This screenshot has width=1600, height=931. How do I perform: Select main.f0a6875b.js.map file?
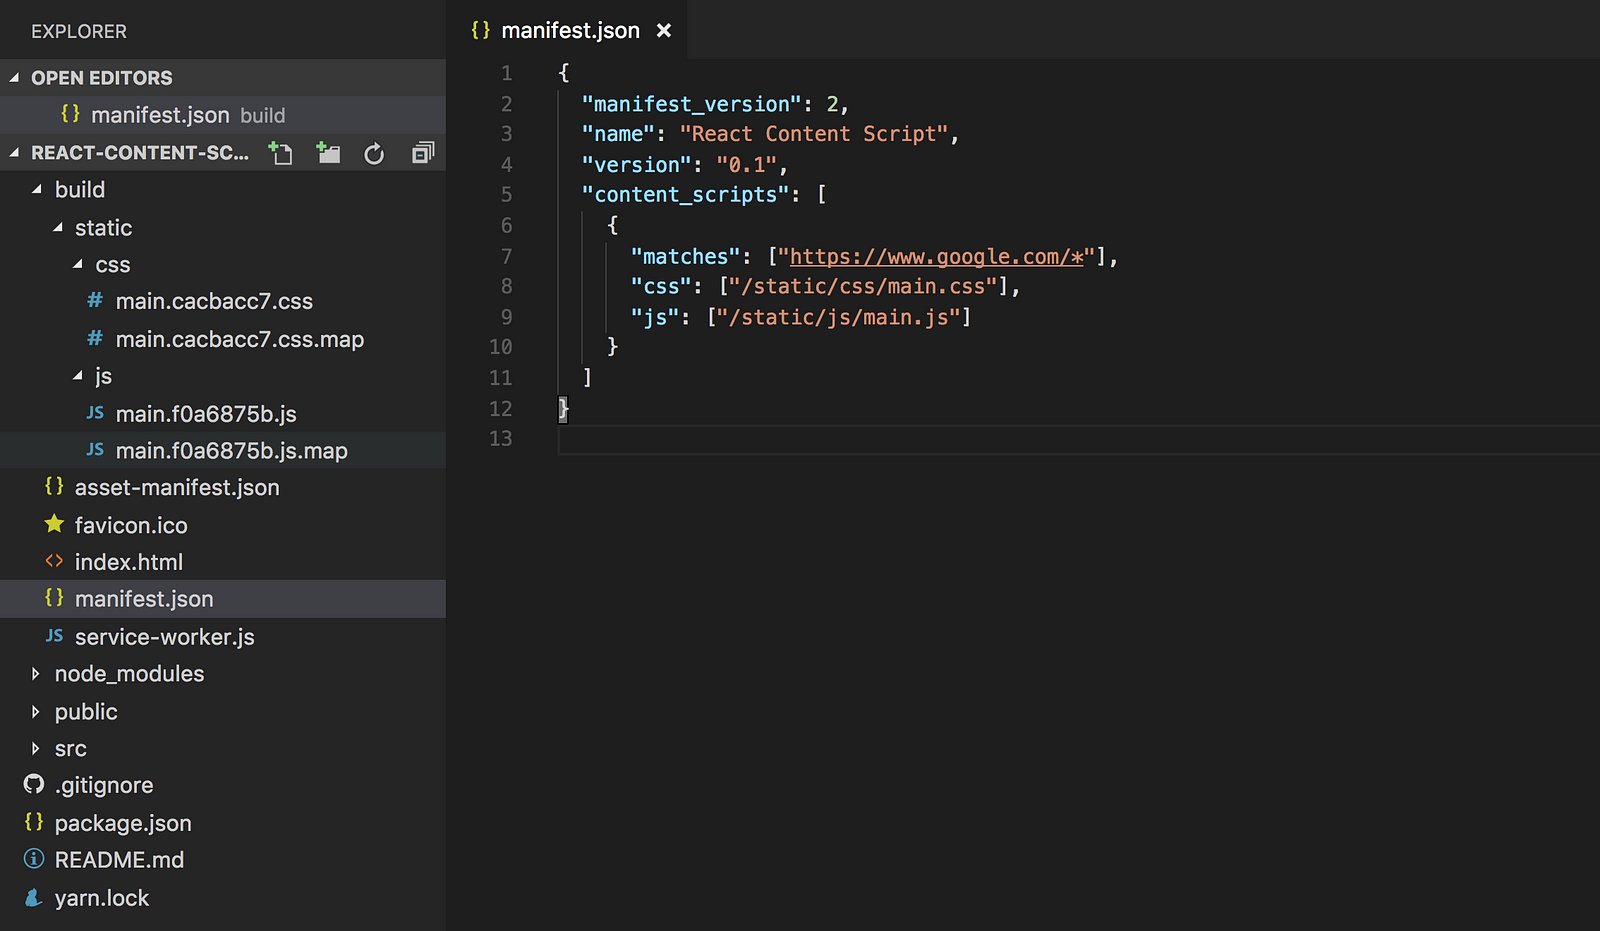pyautogui.click(x=223, y=451)
